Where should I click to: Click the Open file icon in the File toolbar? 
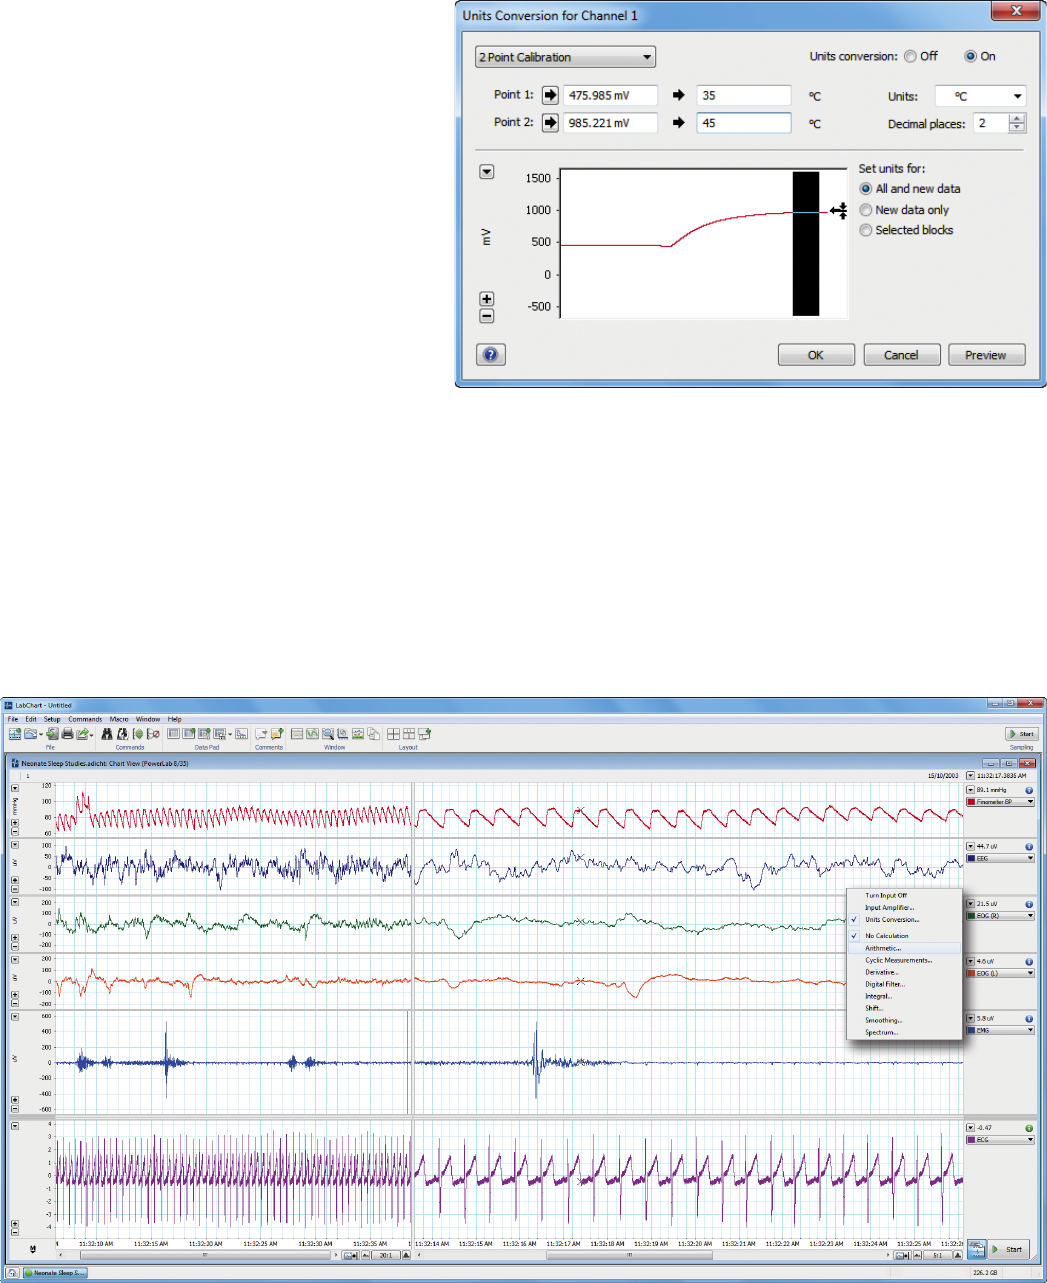(x=29, y=734)
